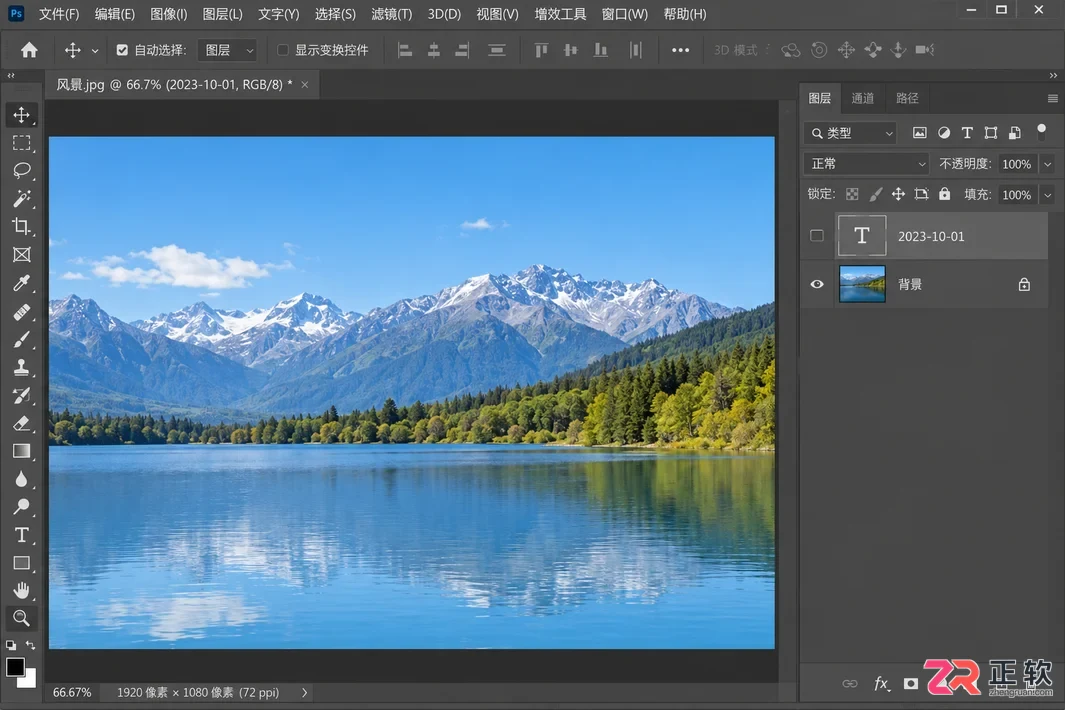Select the Rectangular Marquee tool
This screenshot has width=1065, height=710.
click(x=22, y=143)
